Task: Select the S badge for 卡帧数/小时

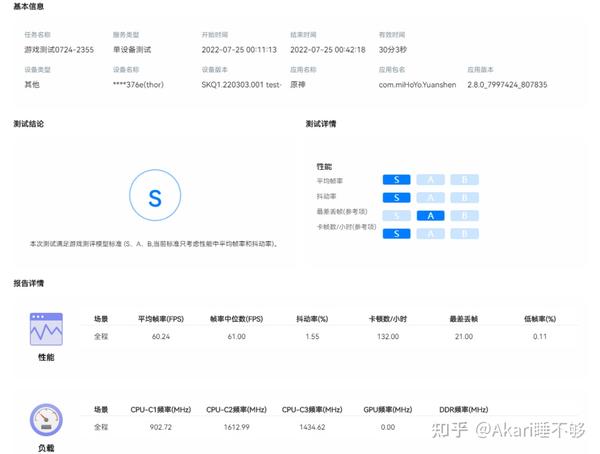Action: [396, 234]
